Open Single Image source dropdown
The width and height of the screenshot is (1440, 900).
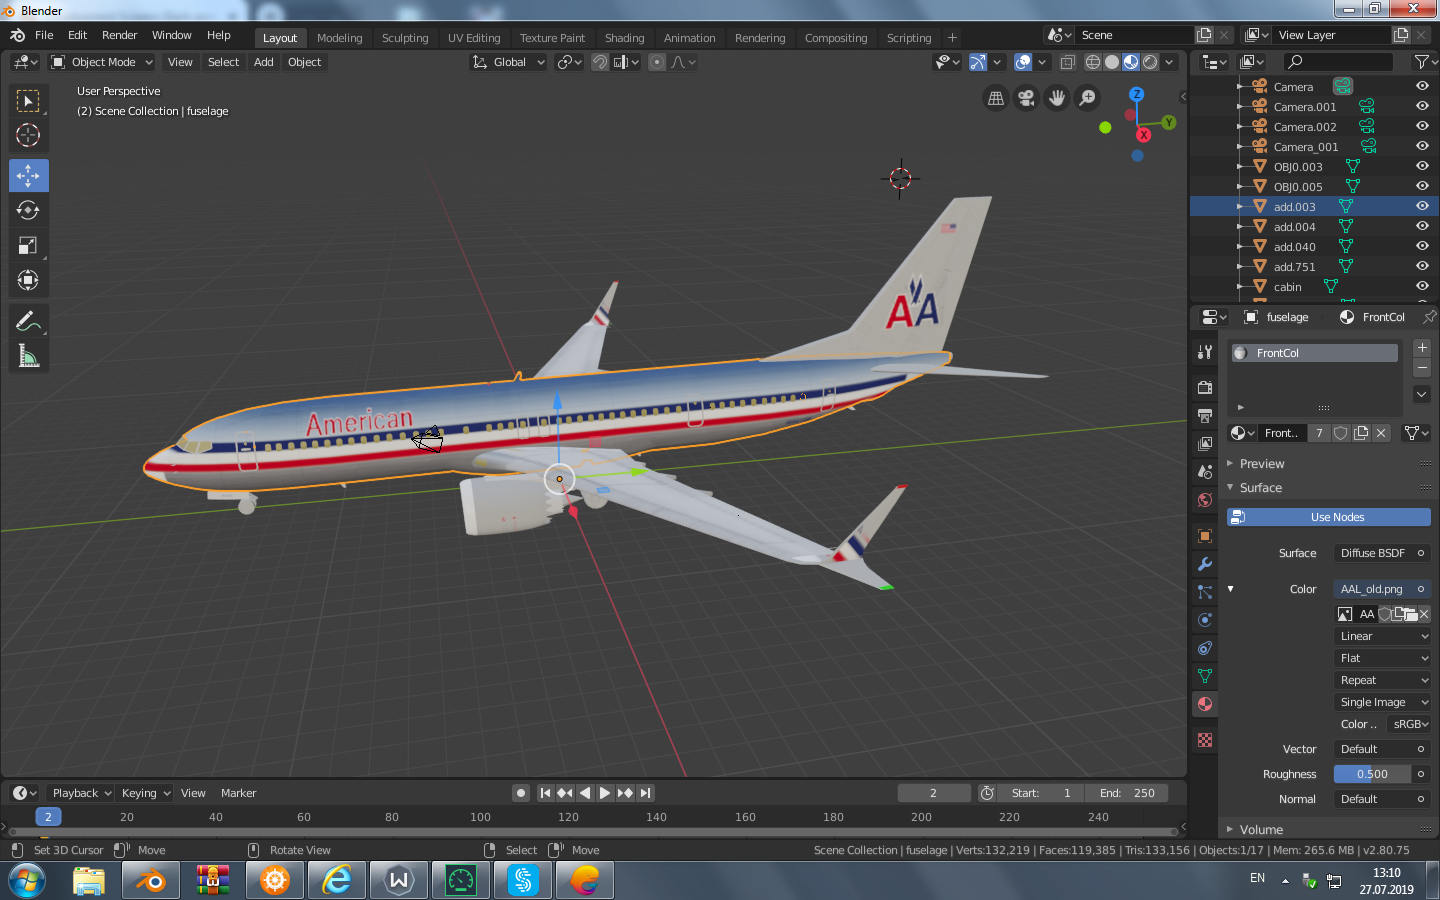[1383, 702]
